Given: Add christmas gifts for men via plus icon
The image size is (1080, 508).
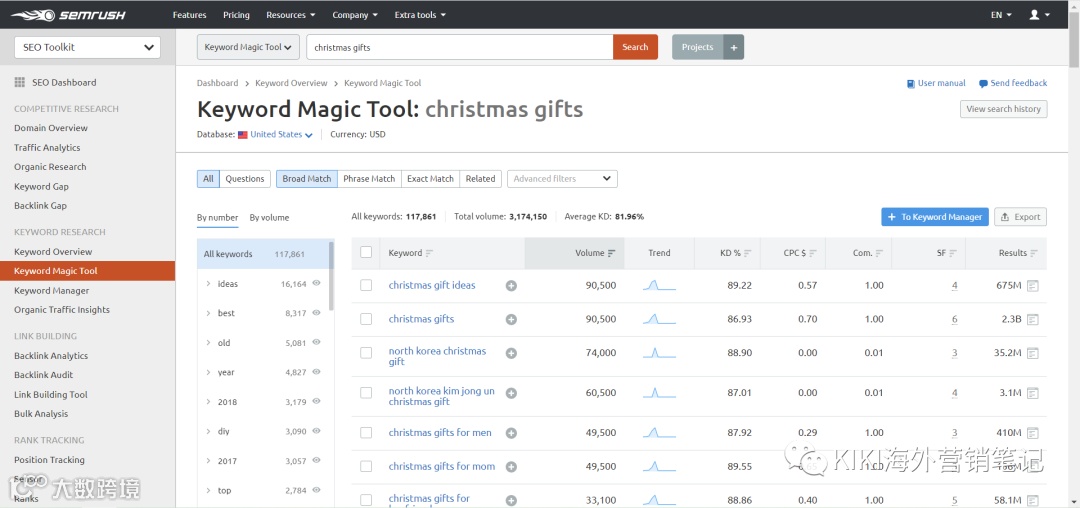Looking at the screenshot, I should click(511, 433).
